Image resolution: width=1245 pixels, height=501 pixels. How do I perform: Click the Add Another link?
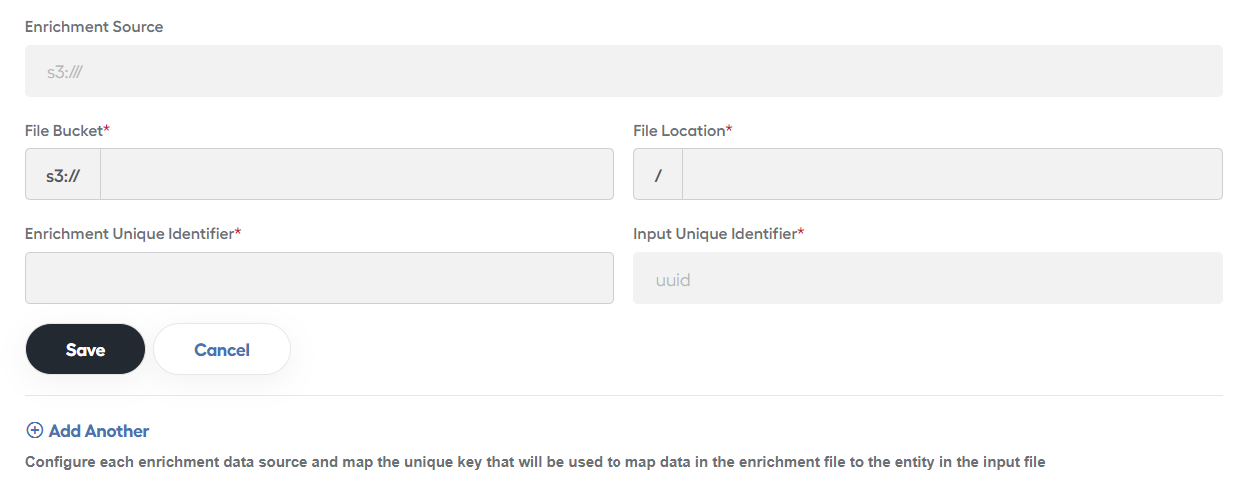(x=87, y=431)
